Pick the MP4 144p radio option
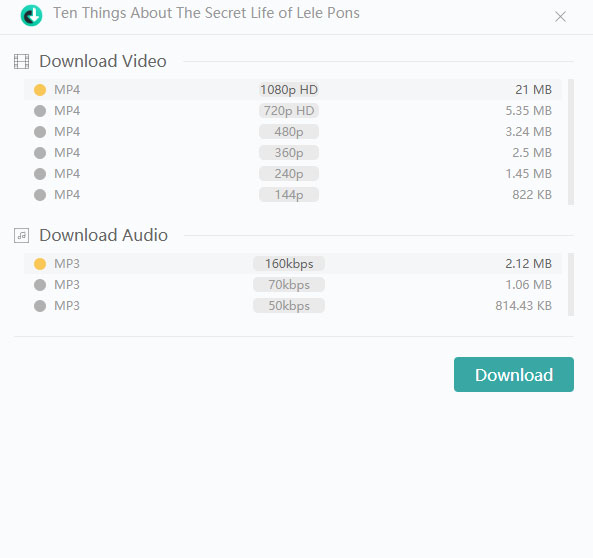 coord(40,195)
